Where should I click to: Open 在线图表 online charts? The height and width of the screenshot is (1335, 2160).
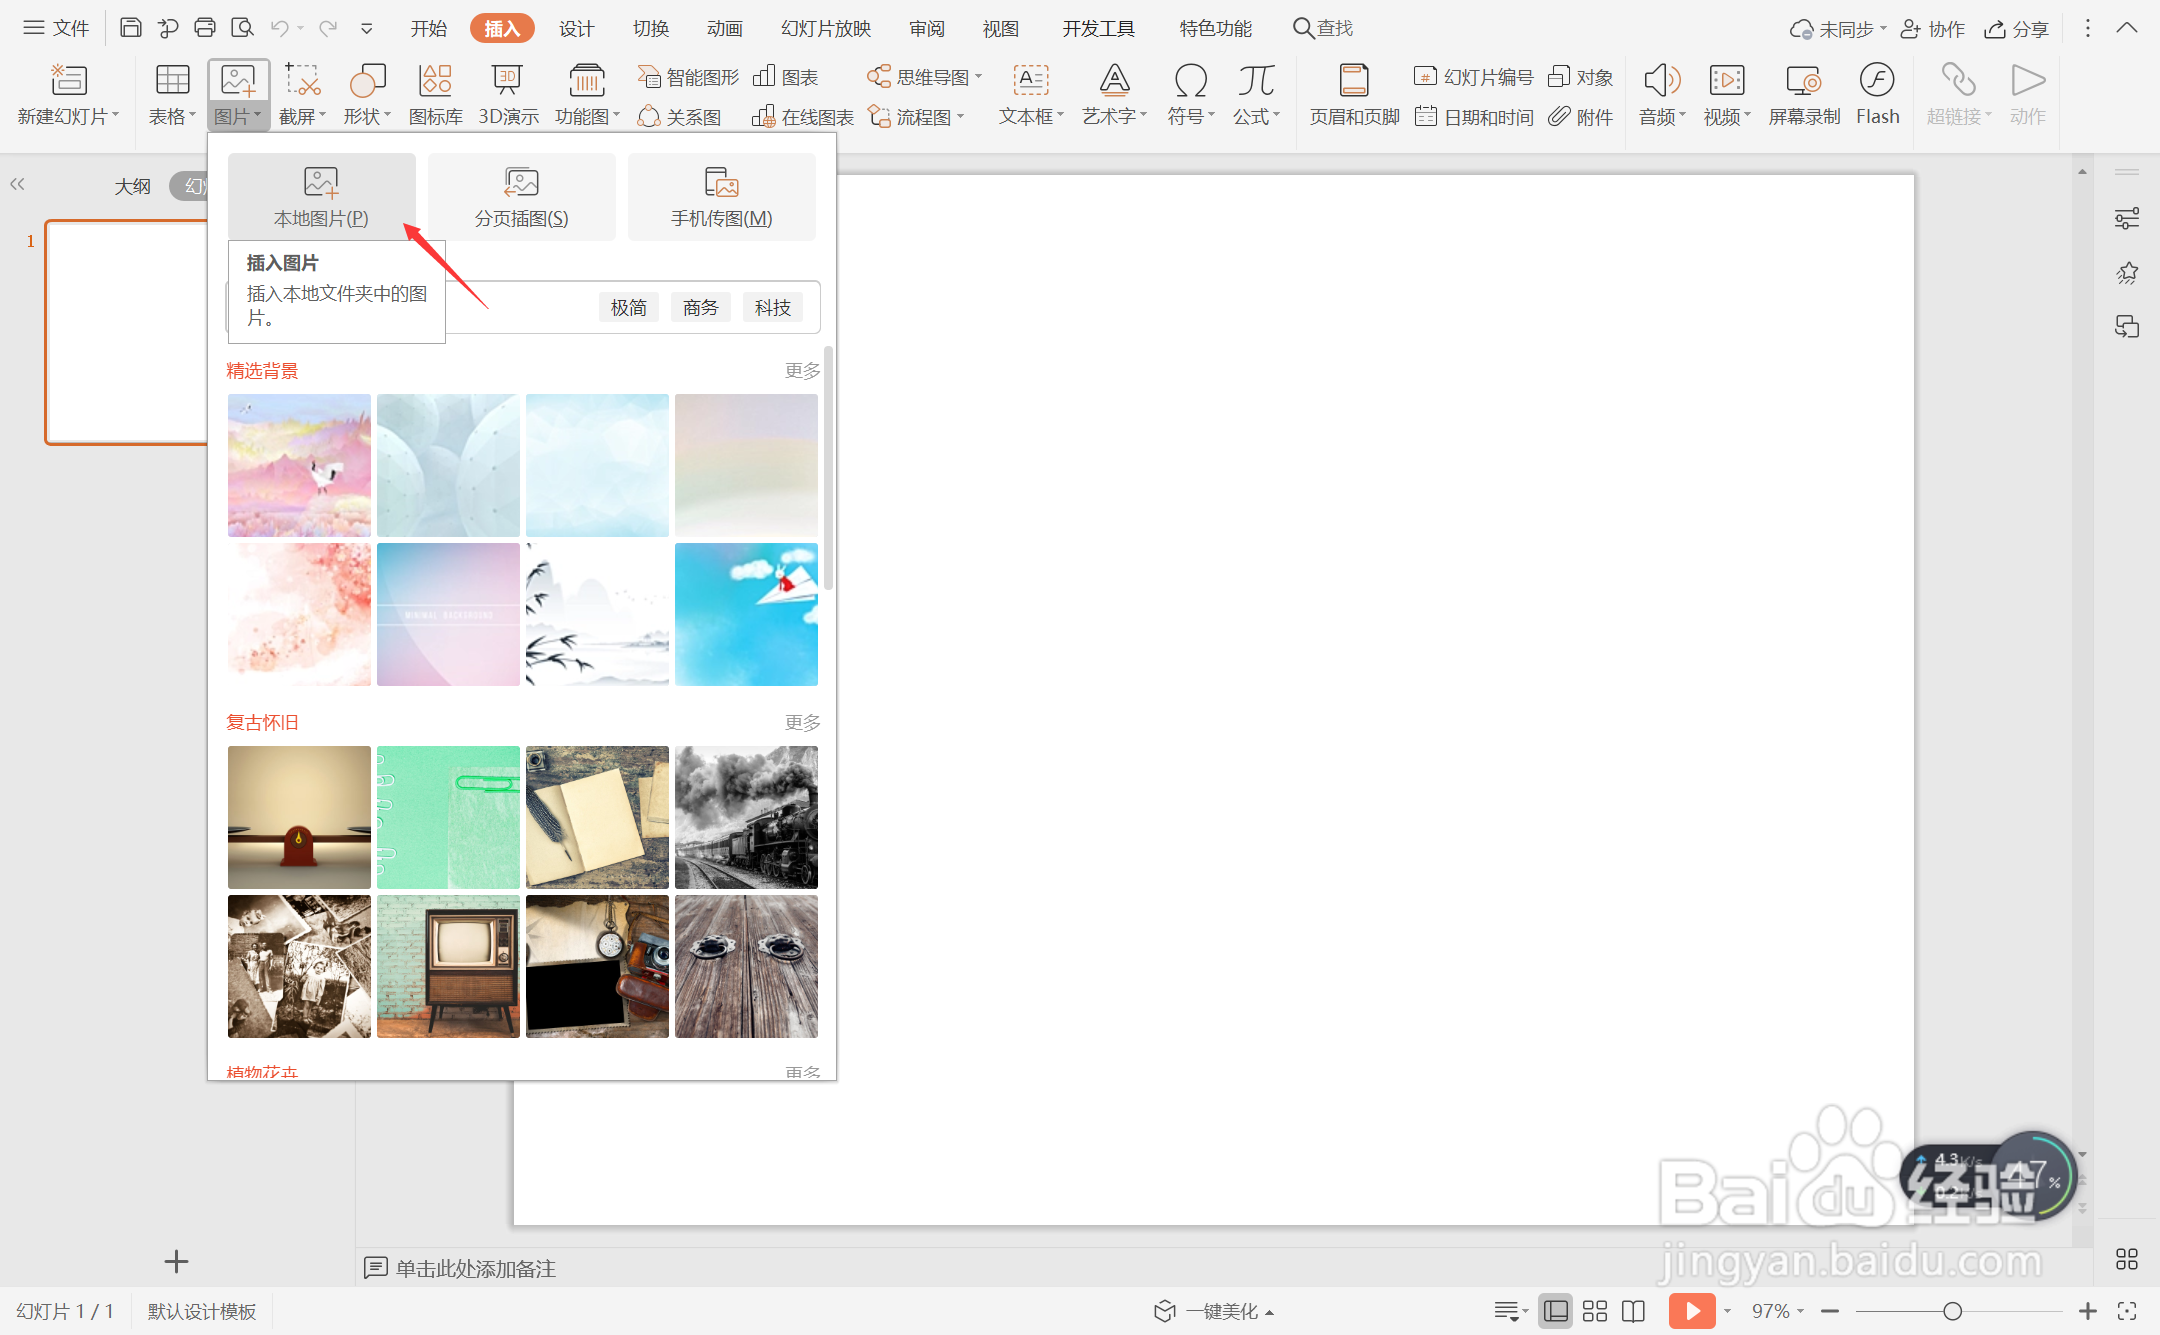click(x=803, y=117)
